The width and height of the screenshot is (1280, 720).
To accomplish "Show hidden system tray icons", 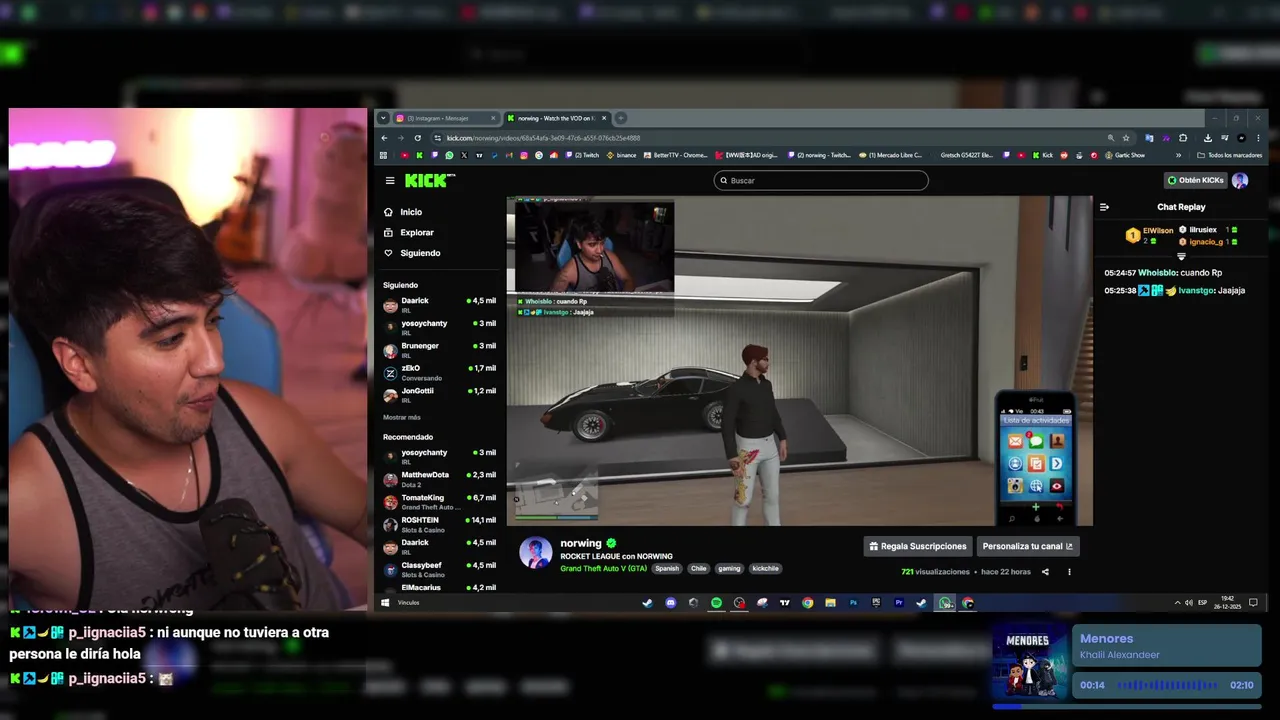I will point(1177,603).
